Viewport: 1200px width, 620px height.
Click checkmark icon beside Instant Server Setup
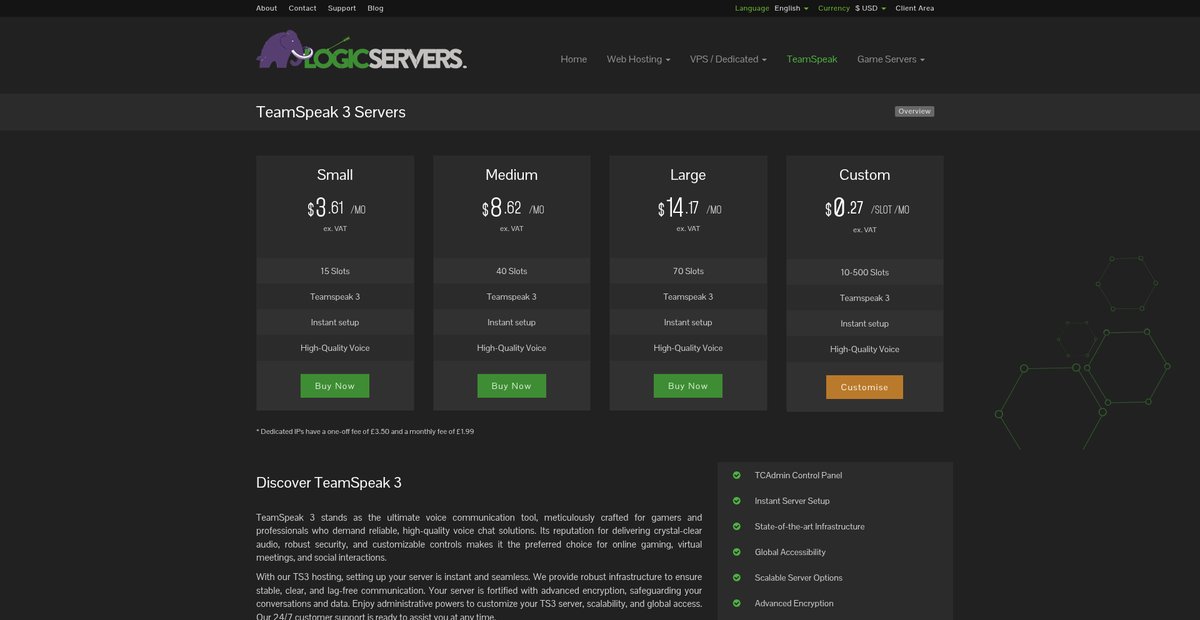point(737,501)
